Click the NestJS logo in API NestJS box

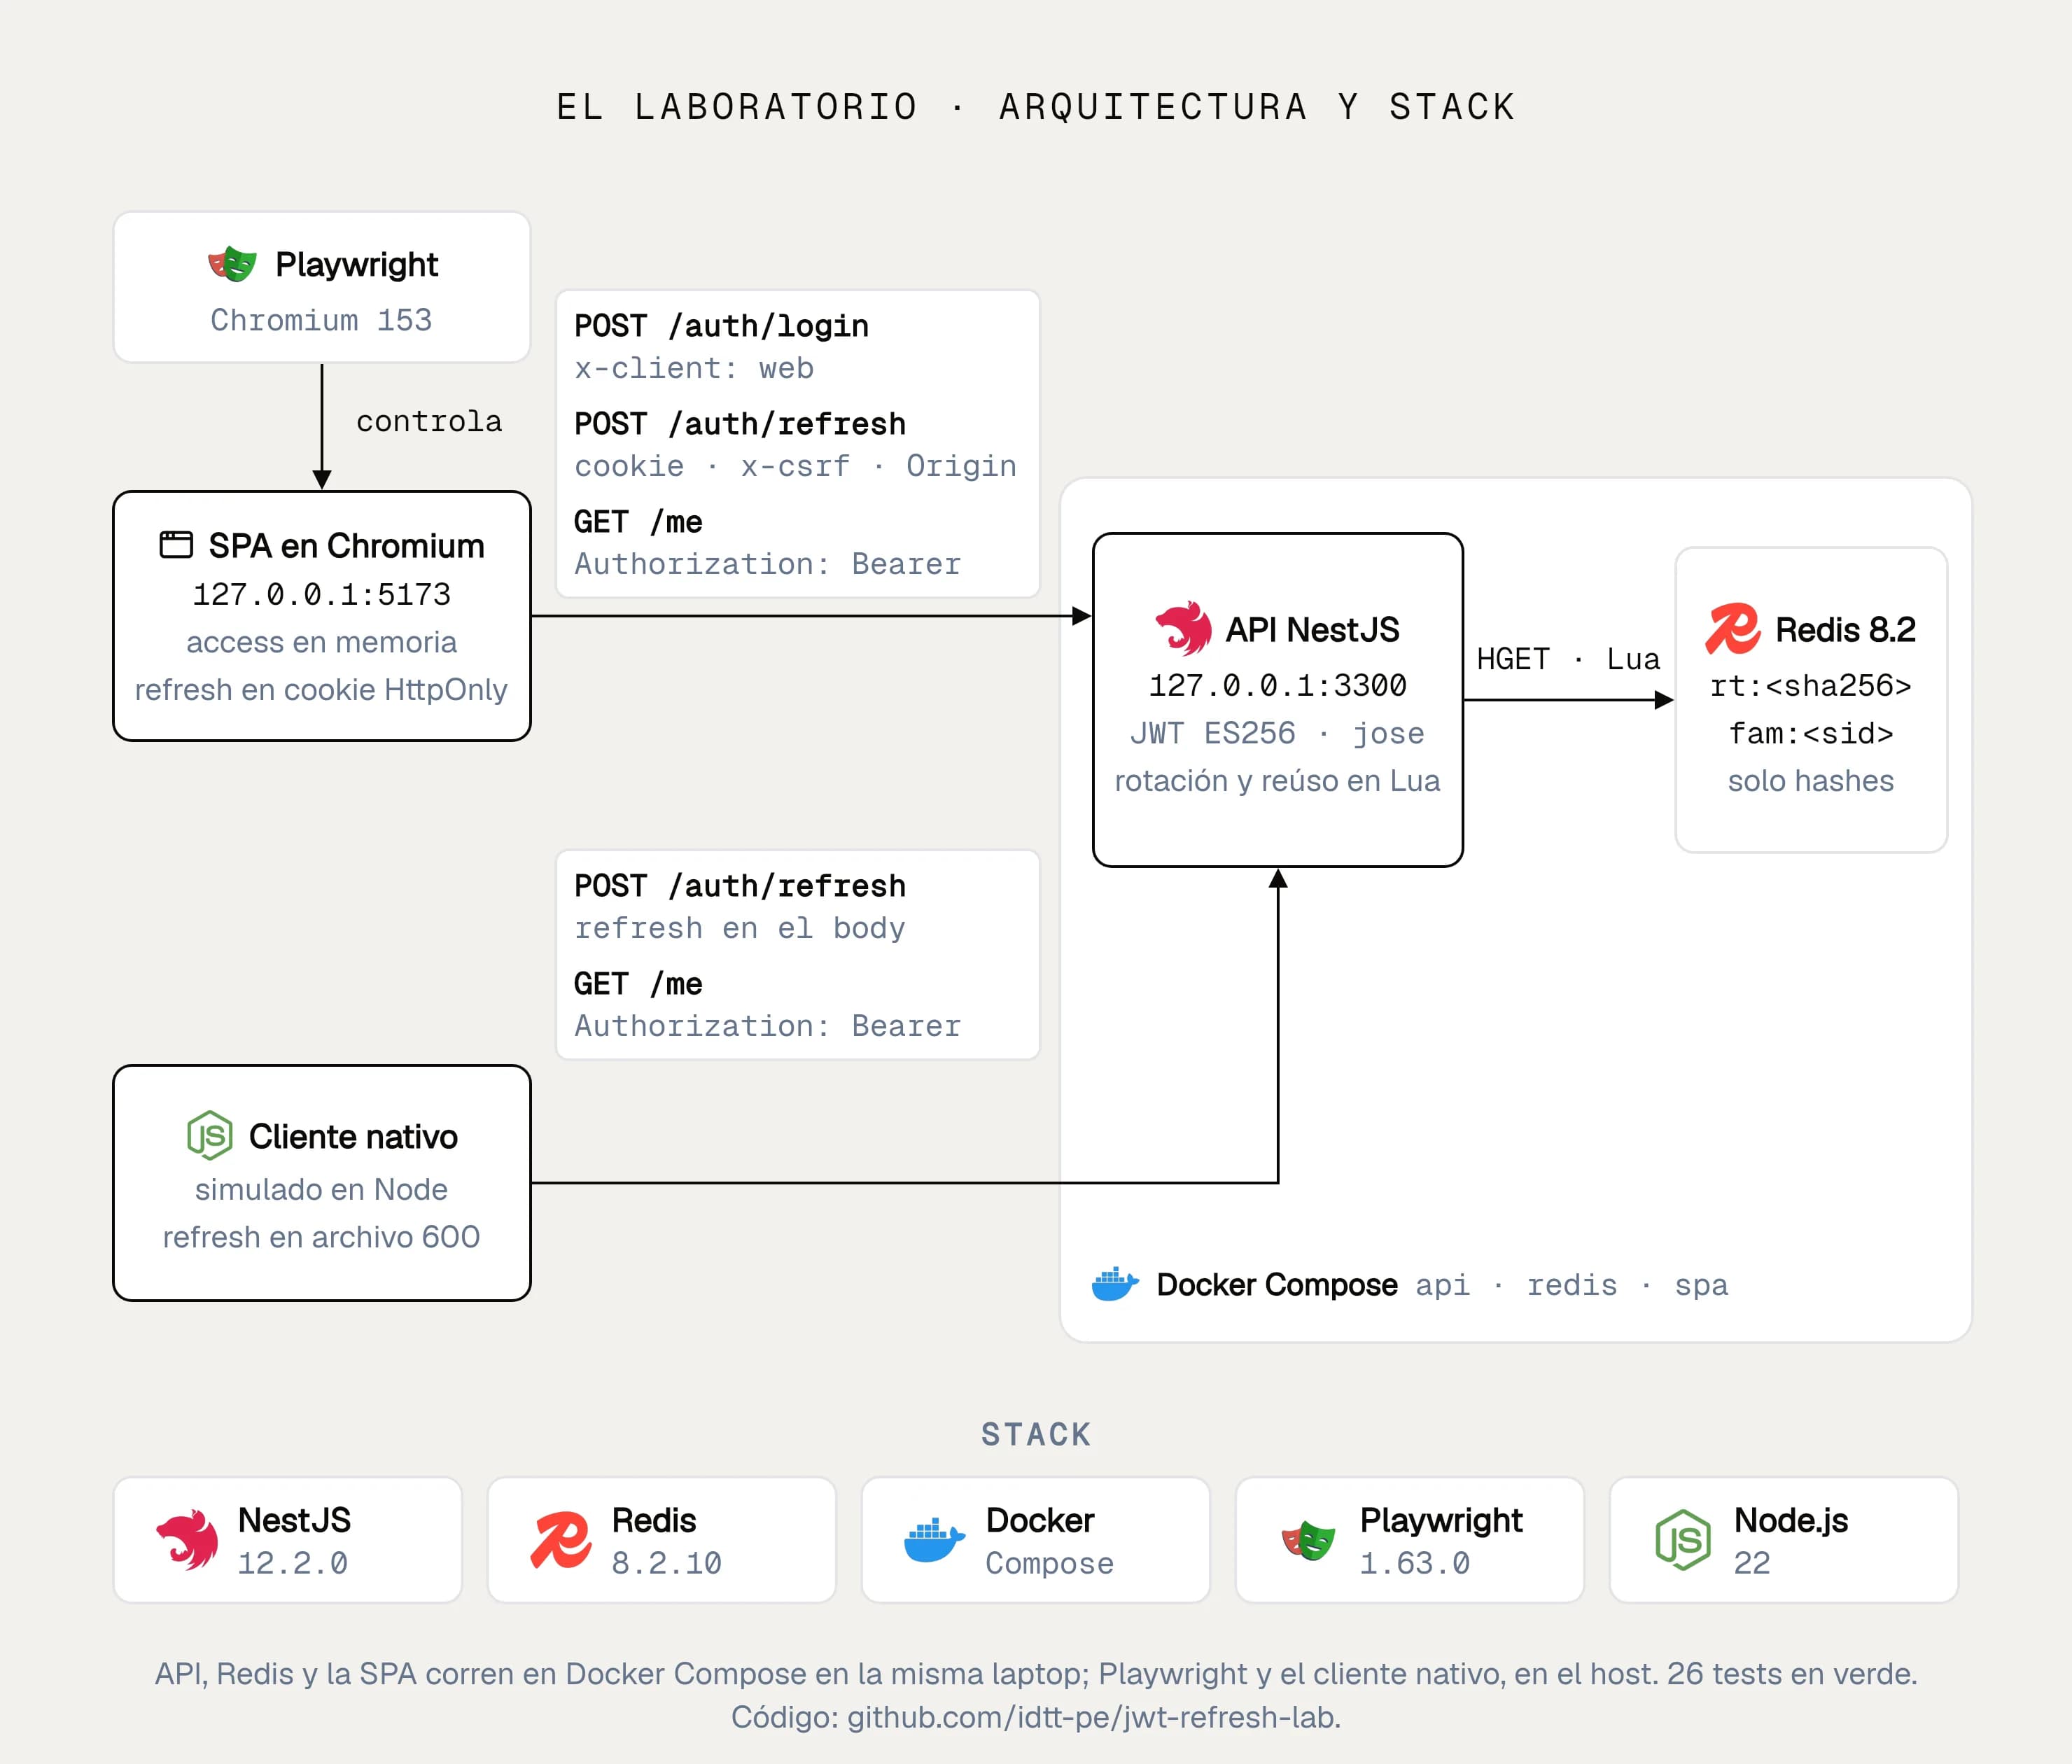click(1183, 629)
